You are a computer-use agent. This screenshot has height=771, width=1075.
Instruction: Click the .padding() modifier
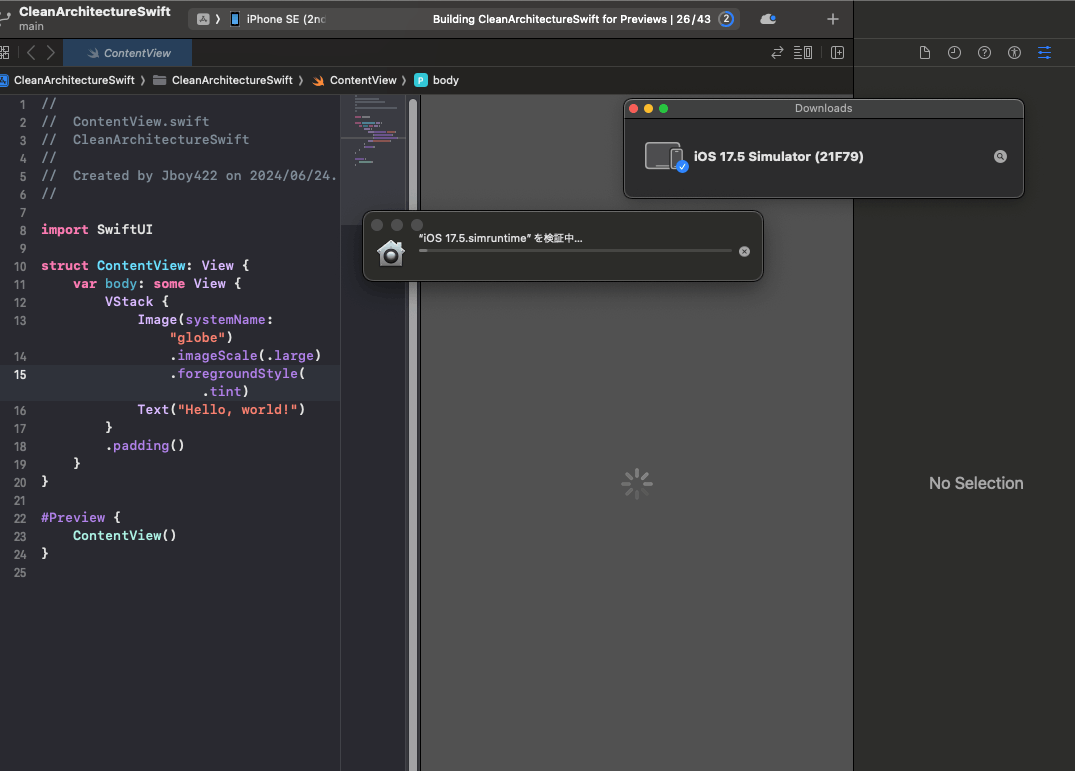[x=145, y=445]
